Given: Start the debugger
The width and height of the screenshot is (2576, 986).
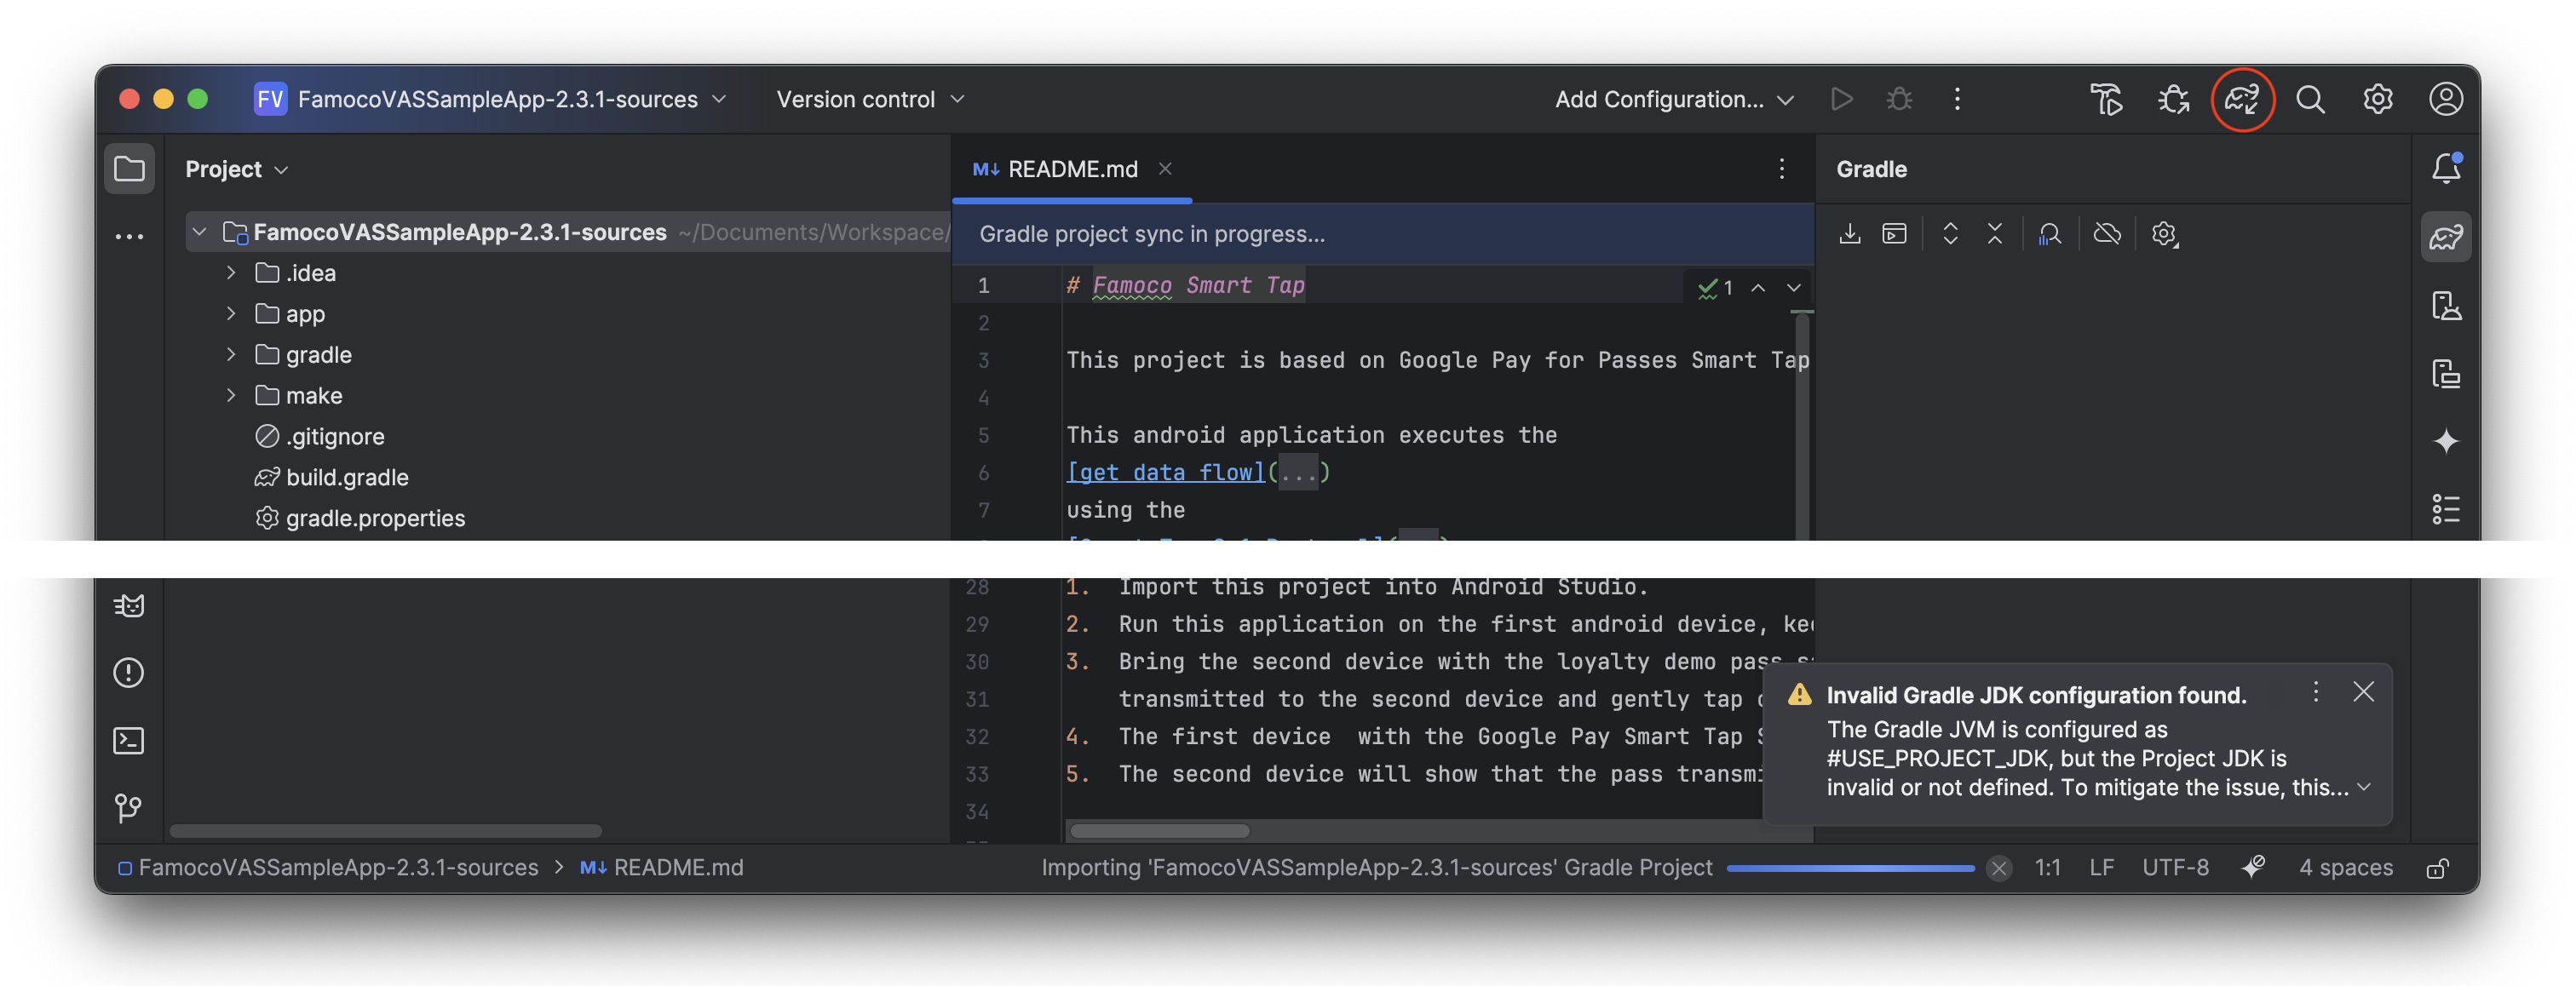Looking at the screenshot, I should (1898, 99).
